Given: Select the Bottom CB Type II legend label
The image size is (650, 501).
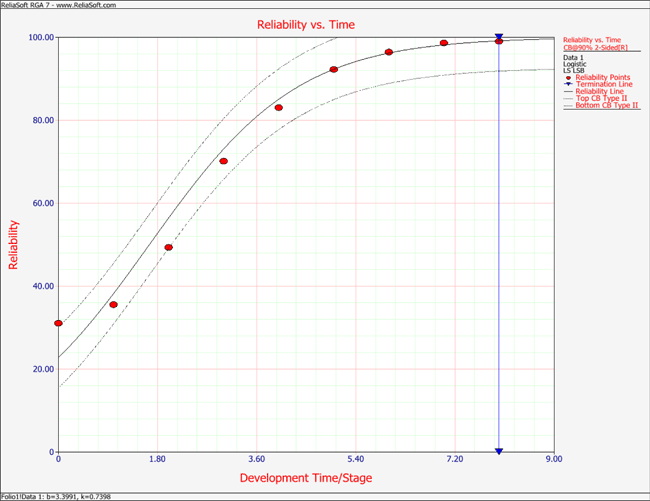Looking at the screenshot, I should point(607,105).
